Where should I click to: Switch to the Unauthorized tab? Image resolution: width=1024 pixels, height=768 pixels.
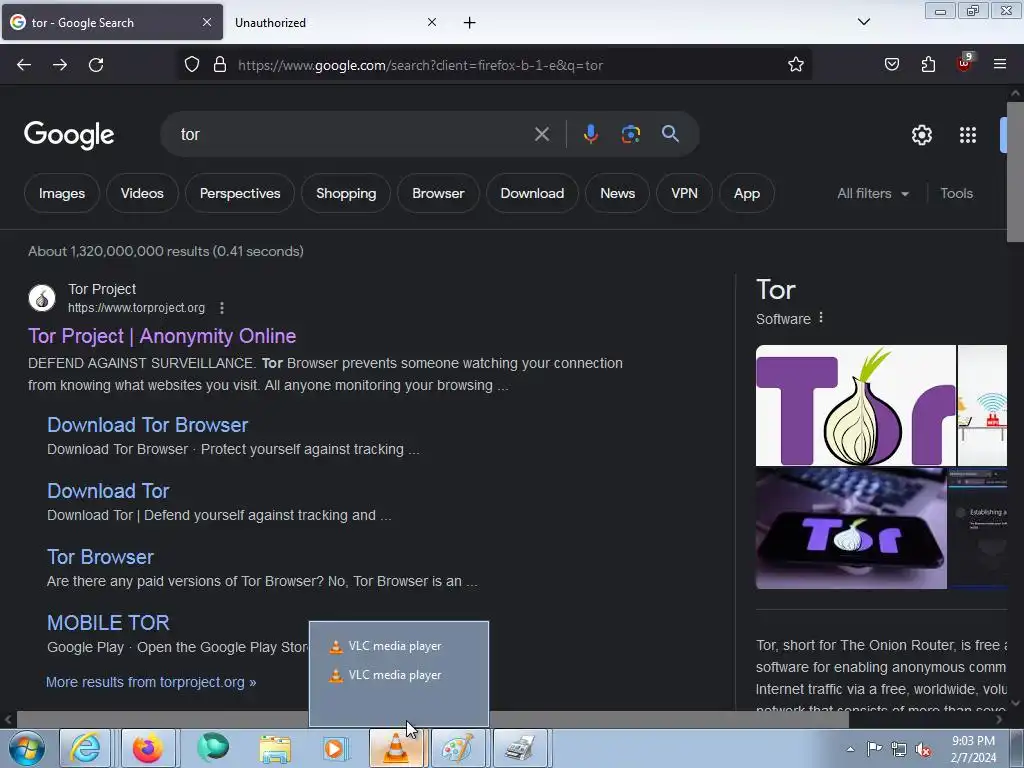336,23
